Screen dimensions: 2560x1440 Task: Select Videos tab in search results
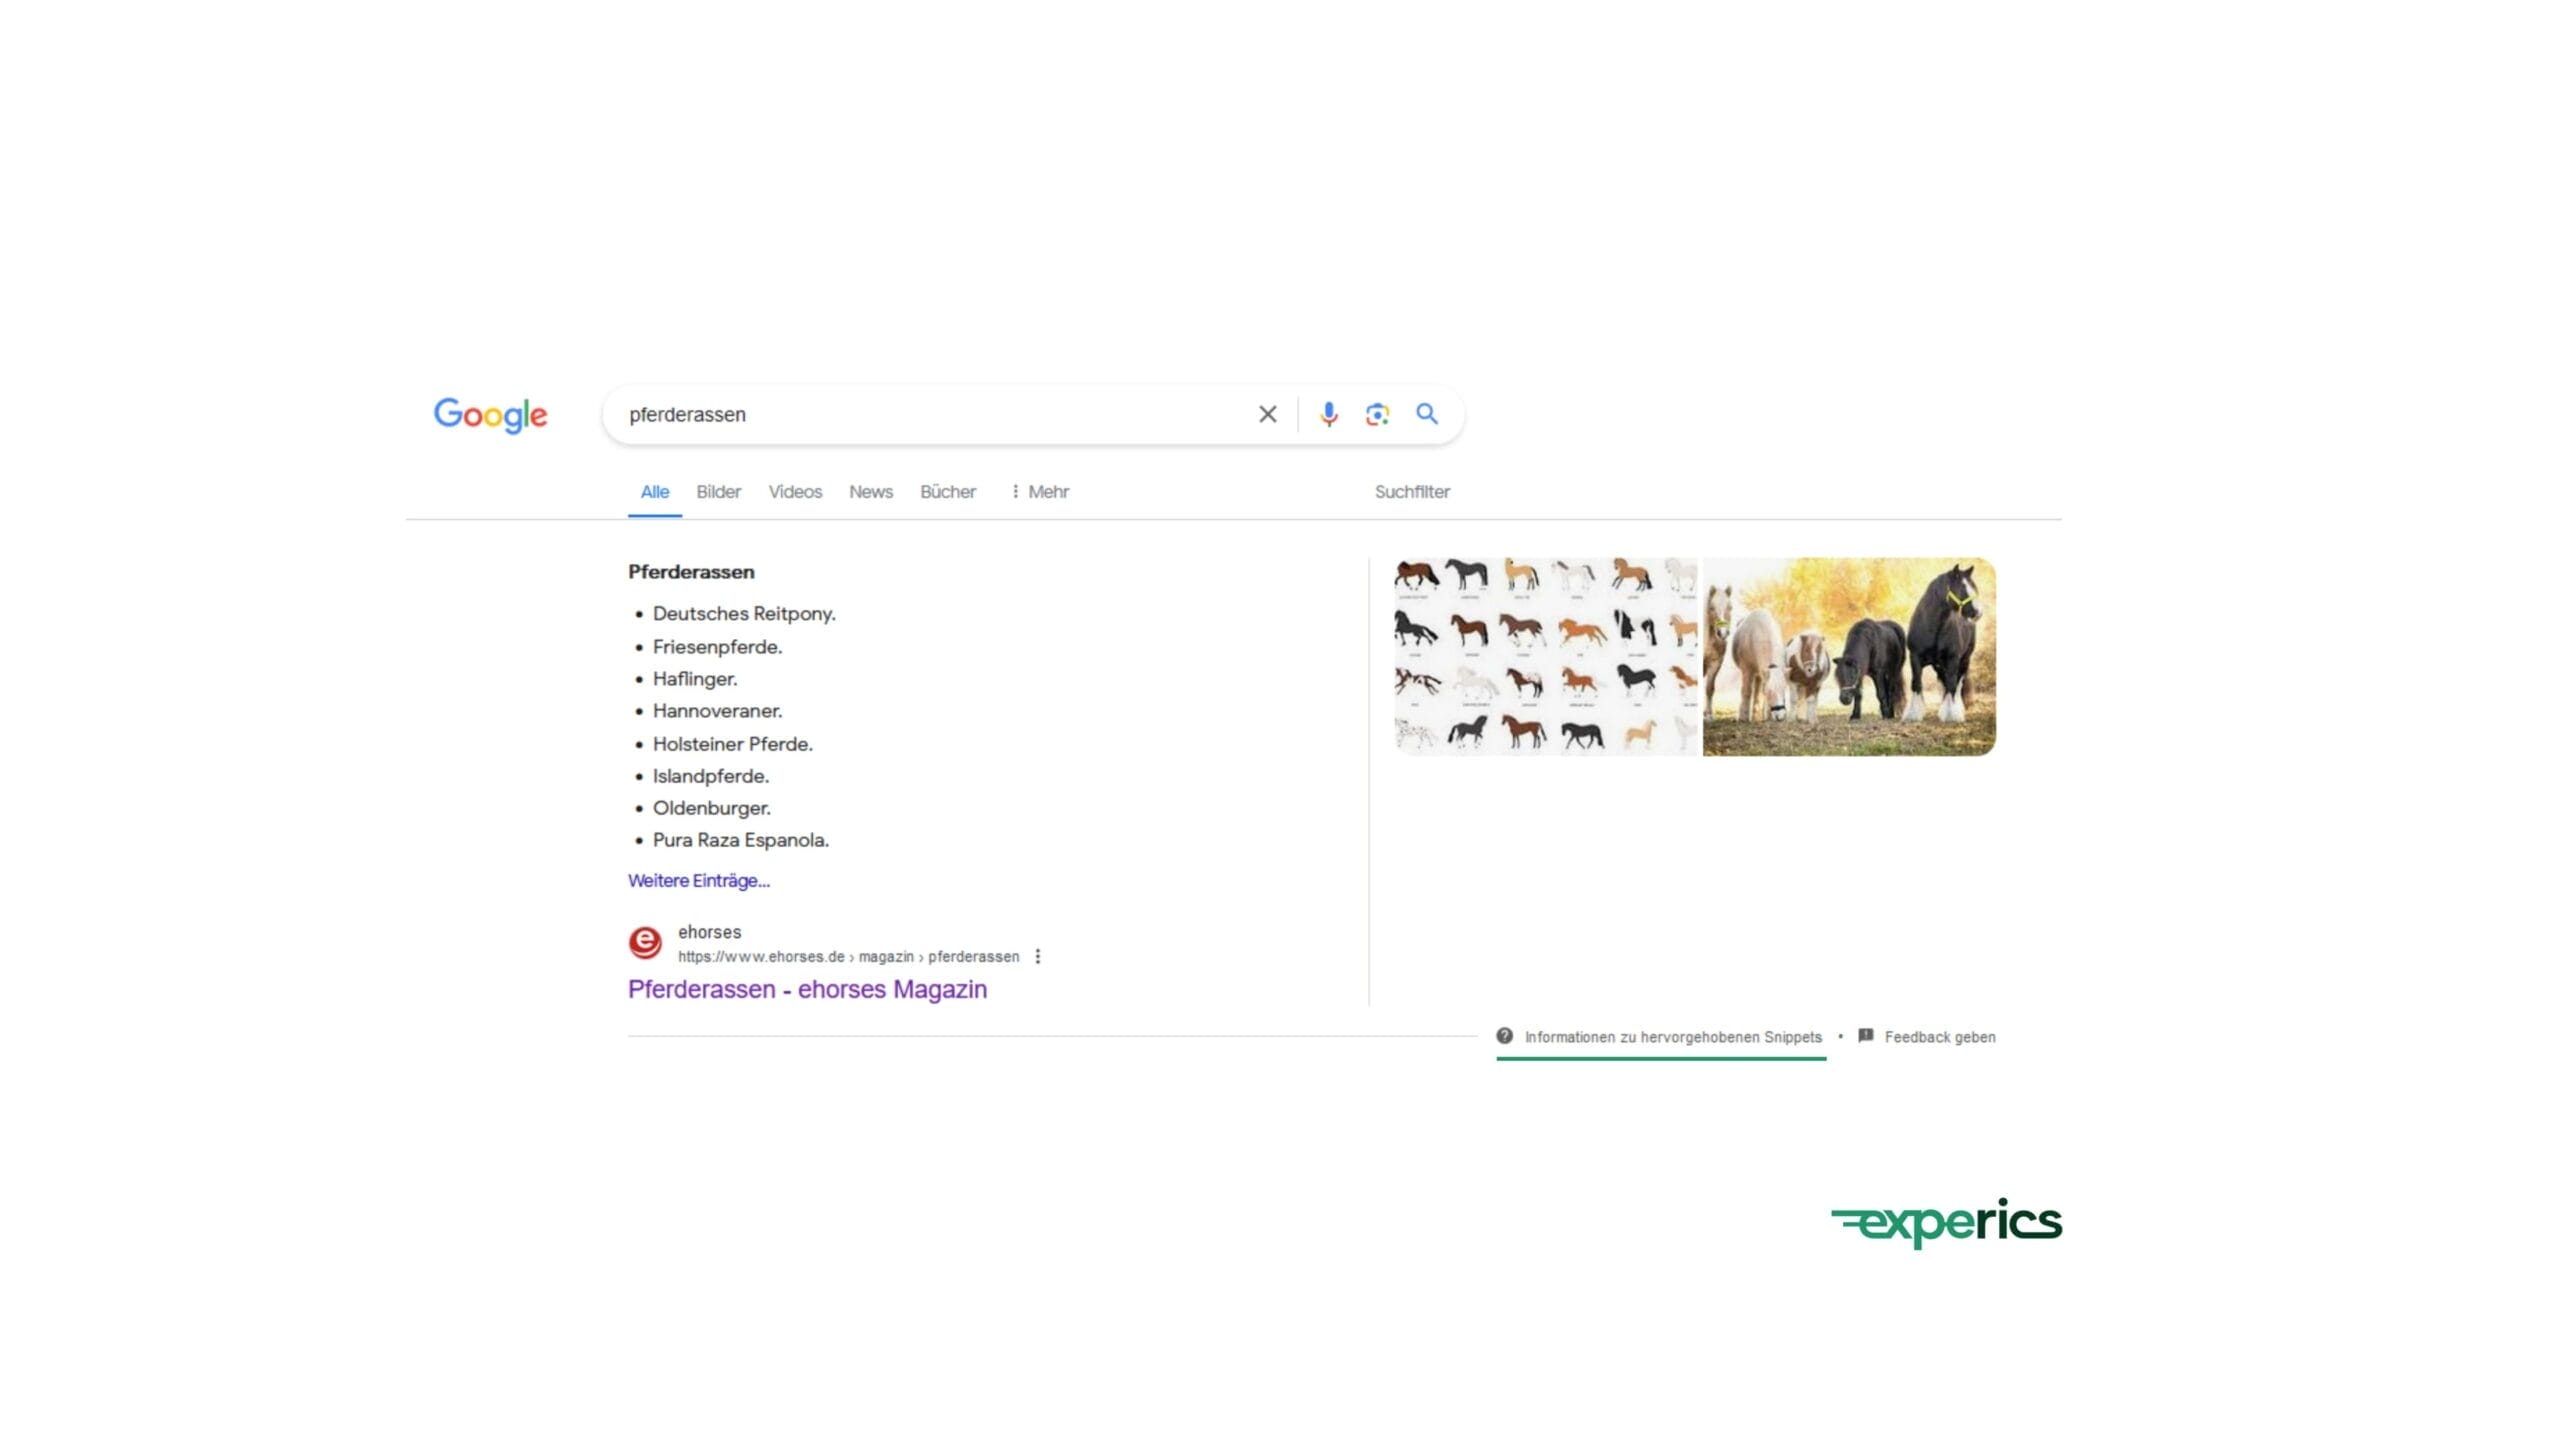click(x=795, y=491)
